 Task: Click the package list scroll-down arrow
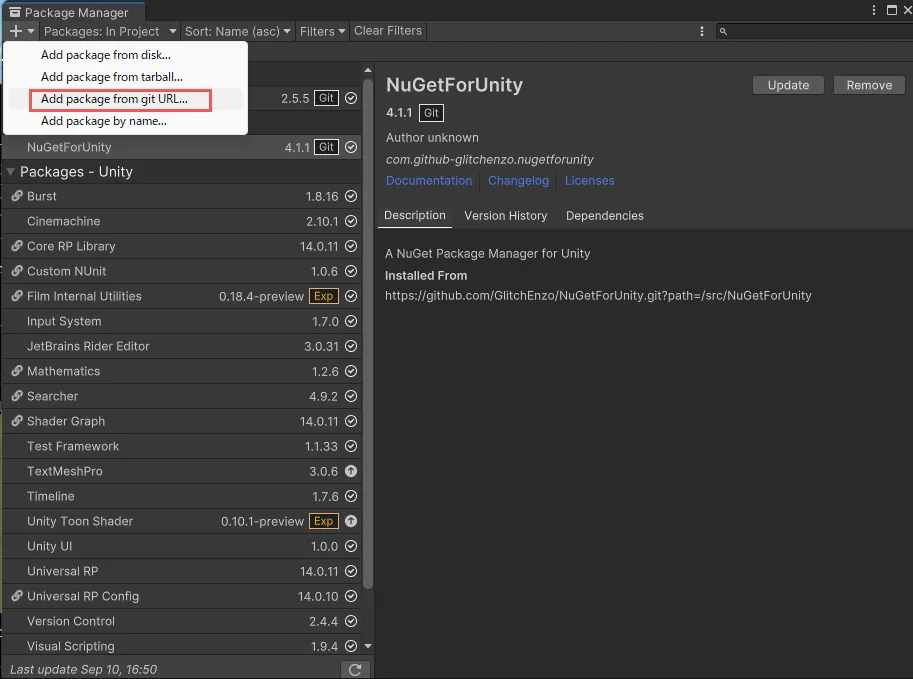367,646
